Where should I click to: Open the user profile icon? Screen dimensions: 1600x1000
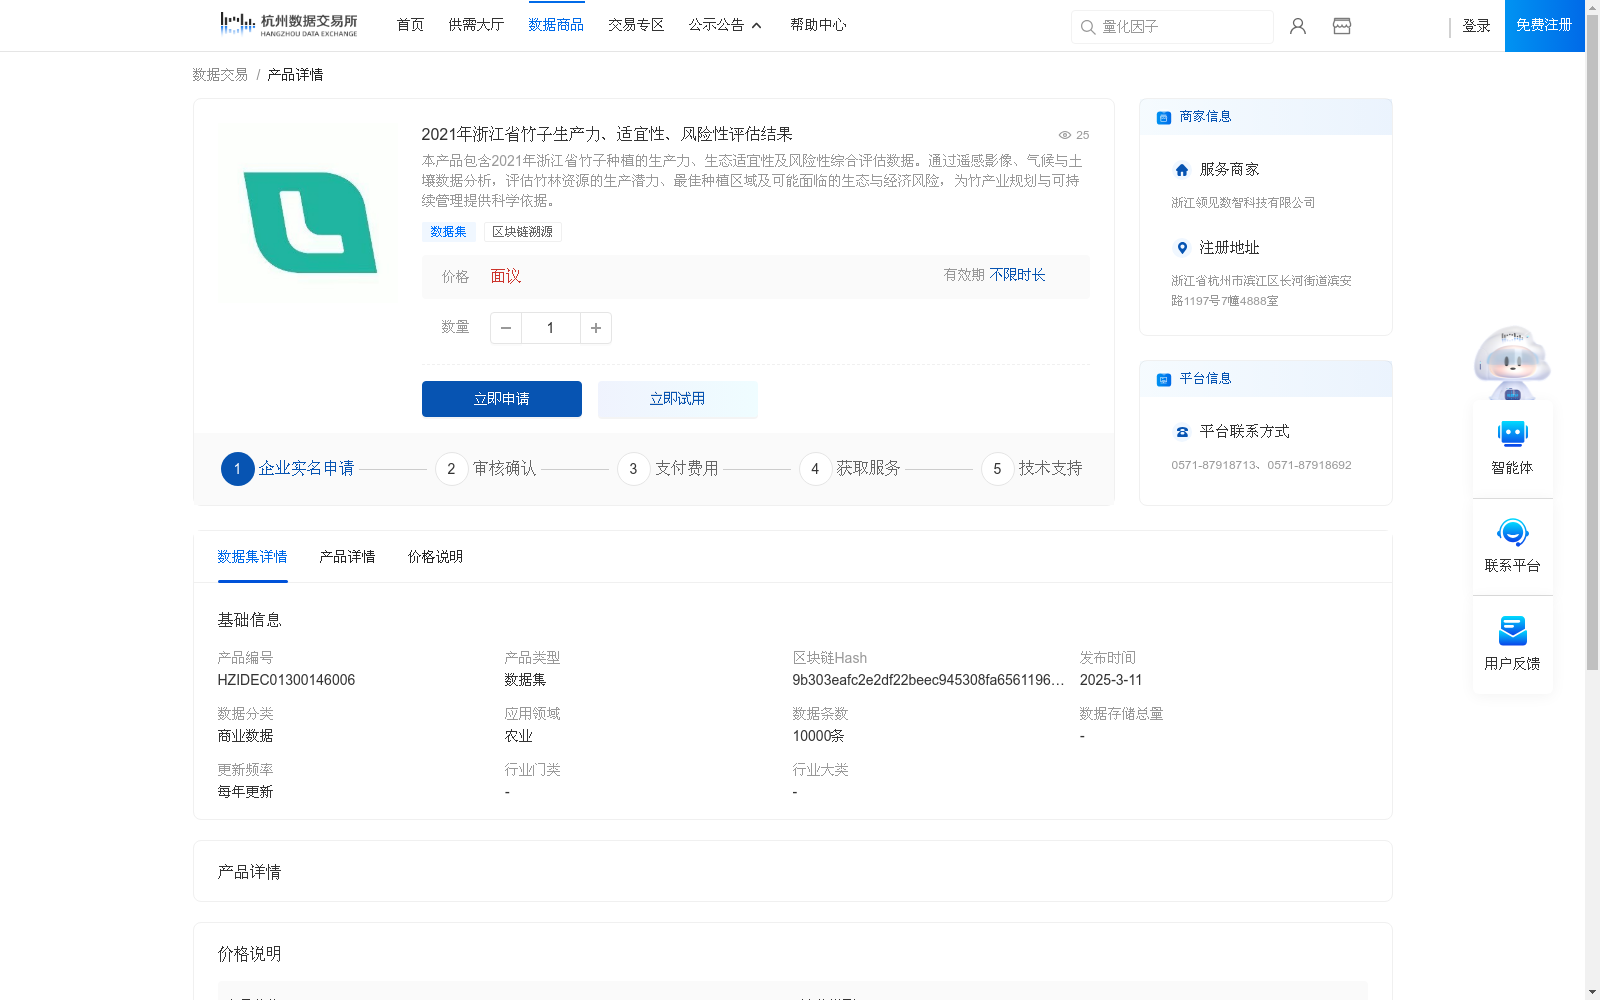pyautogui.click(x=1298, y=26)
